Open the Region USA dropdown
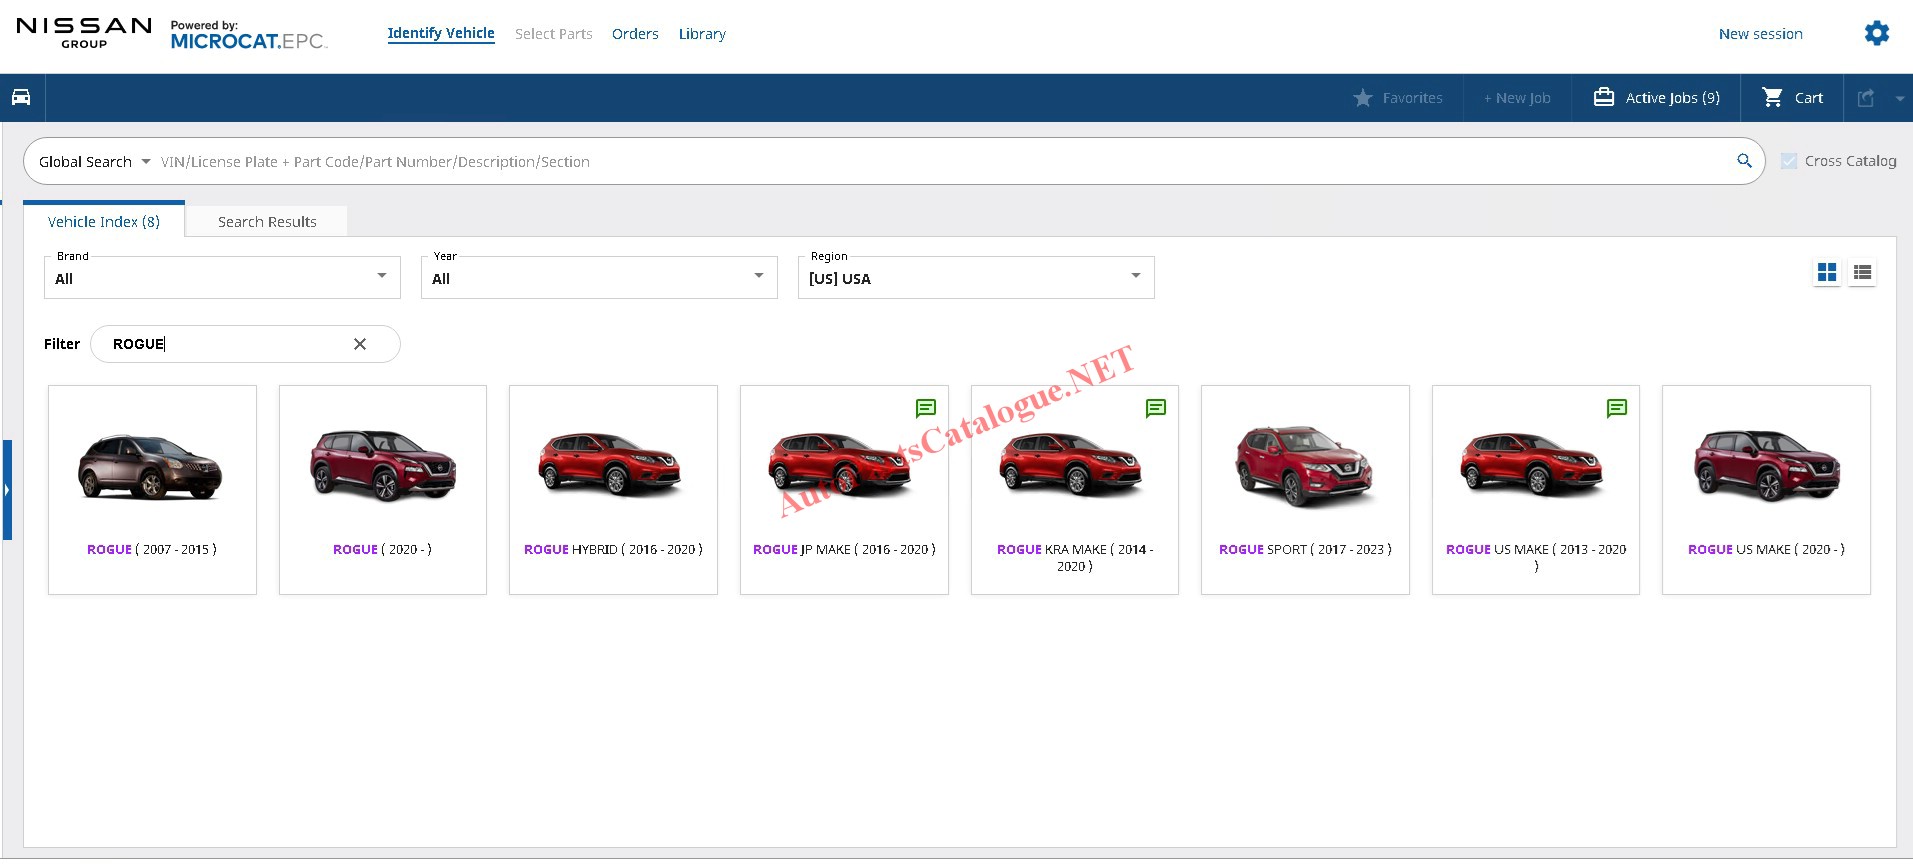Image resolution: width=1913 pixels, height=864 pixels. [x=975, y=278]
